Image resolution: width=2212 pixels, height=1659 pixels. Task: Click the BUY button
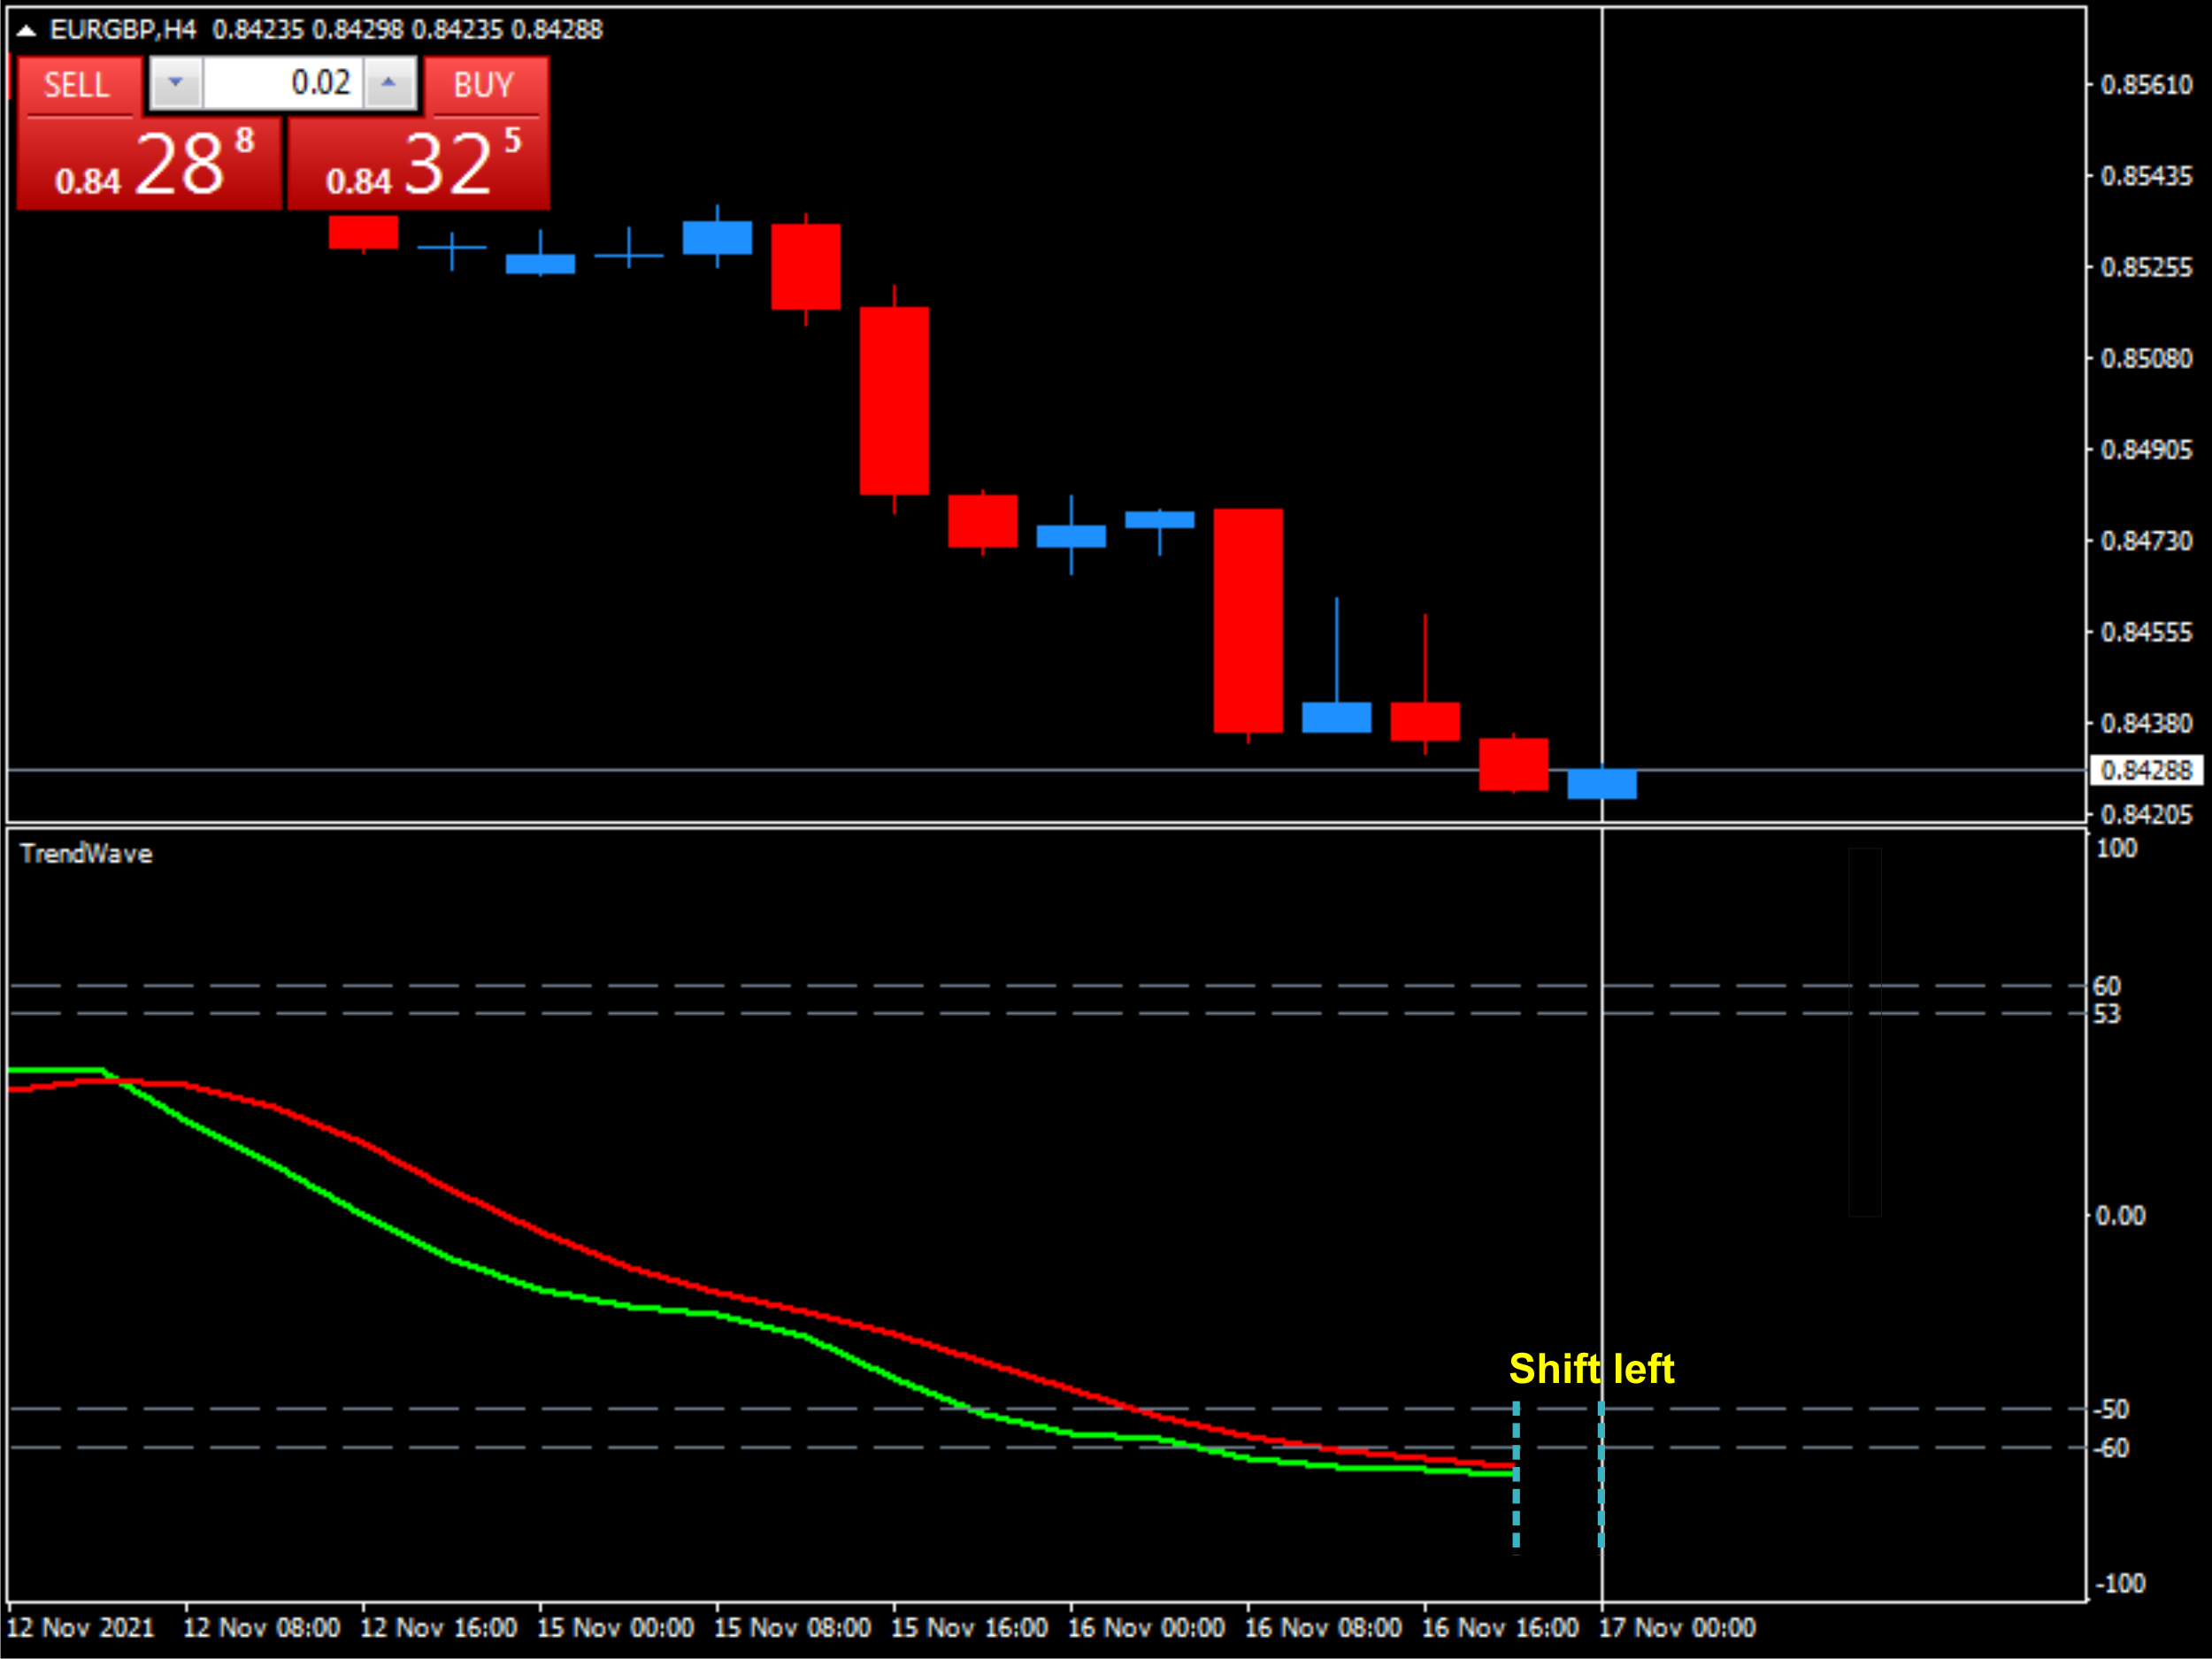(484, 85)
